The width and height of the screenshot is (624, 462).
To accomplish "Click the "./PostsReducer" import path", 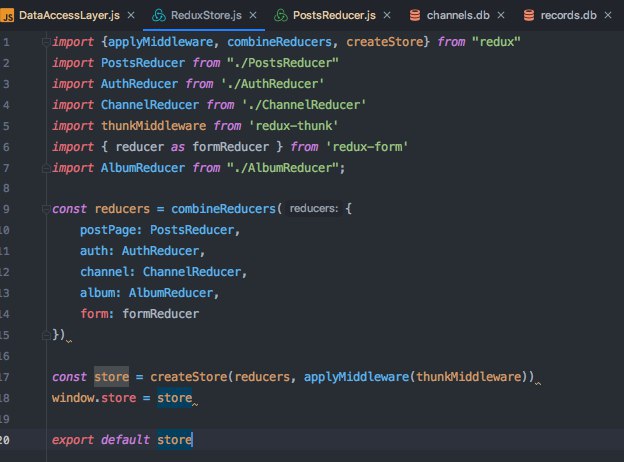I will click(x=283, y=63).
